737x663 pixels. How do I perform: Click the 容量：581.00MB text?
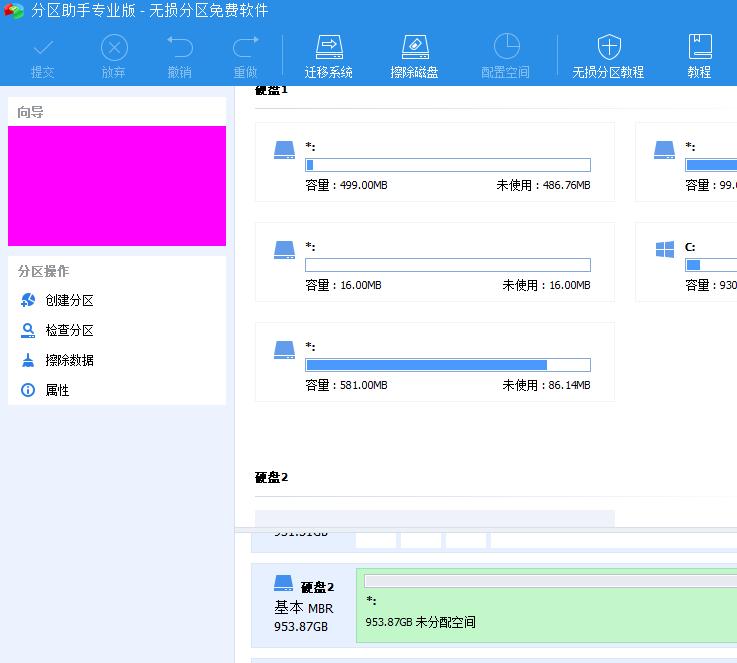pyautogui.click(x=346, y=385)
